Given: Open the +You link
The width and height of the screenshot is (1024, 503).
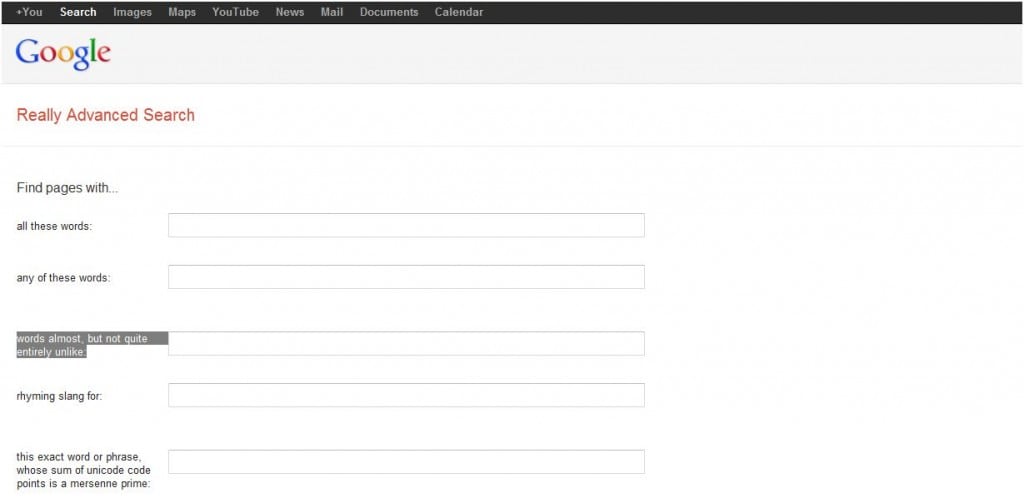Looking at the screenshot, I should (29, 12).
